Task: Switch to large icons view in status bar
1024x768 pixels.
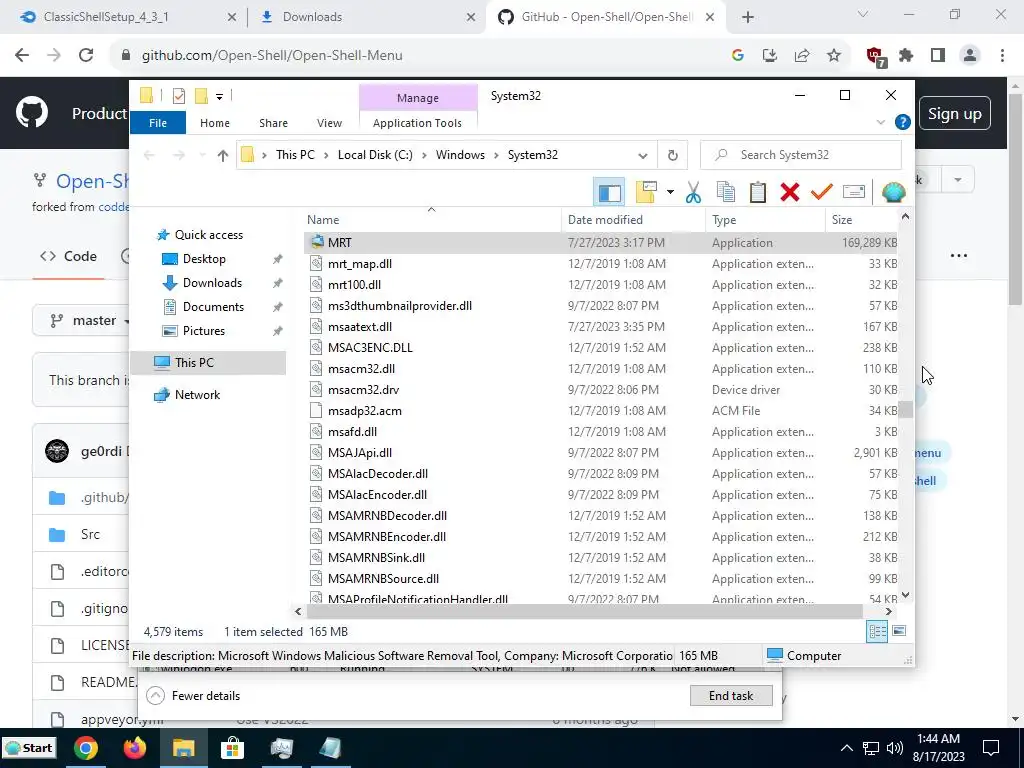Action: [899, 631]
